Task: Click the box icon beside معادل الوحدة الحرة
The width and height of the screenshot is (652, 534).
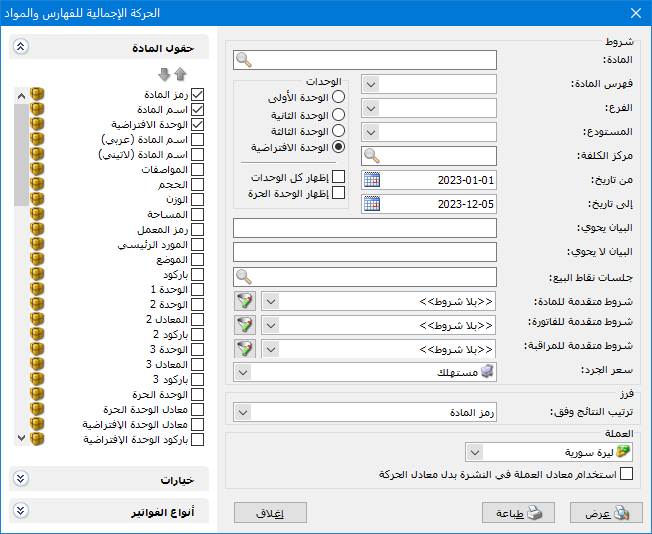Action: (37, 408)
